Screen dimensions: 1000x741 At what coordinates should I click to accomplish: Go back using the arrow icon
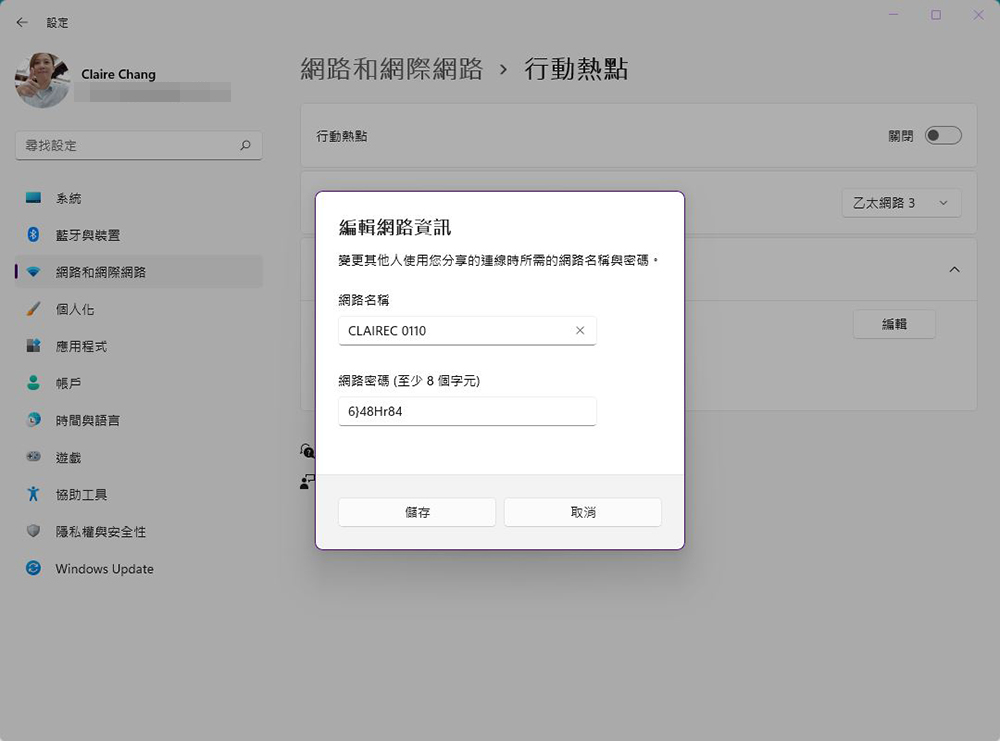pyautogui.click(x=22, y=22)
